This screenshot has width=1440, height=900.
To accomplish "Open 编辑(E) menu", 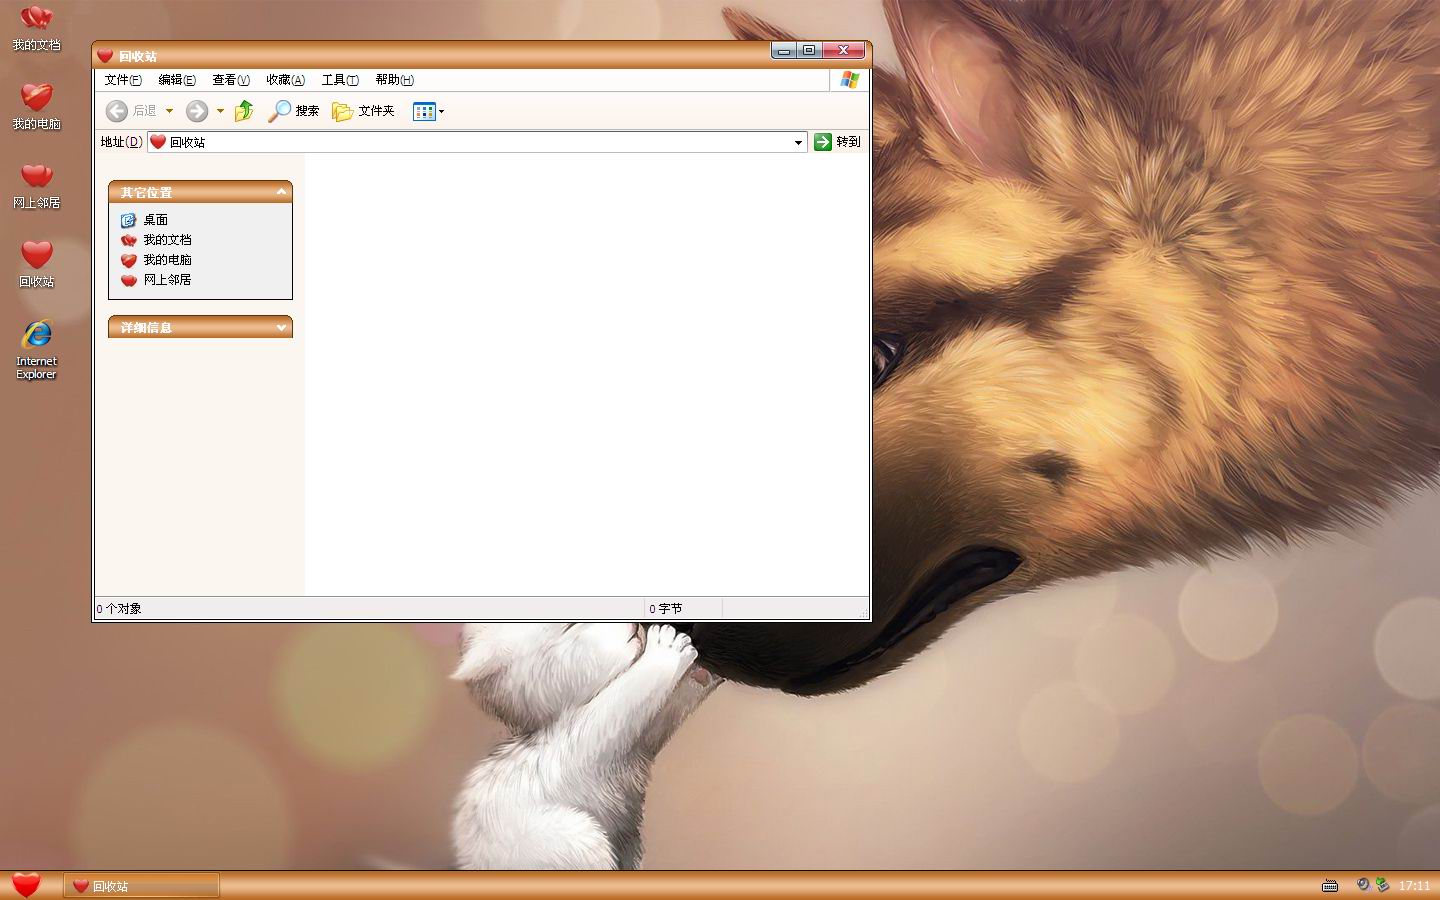I will [177, 80].
